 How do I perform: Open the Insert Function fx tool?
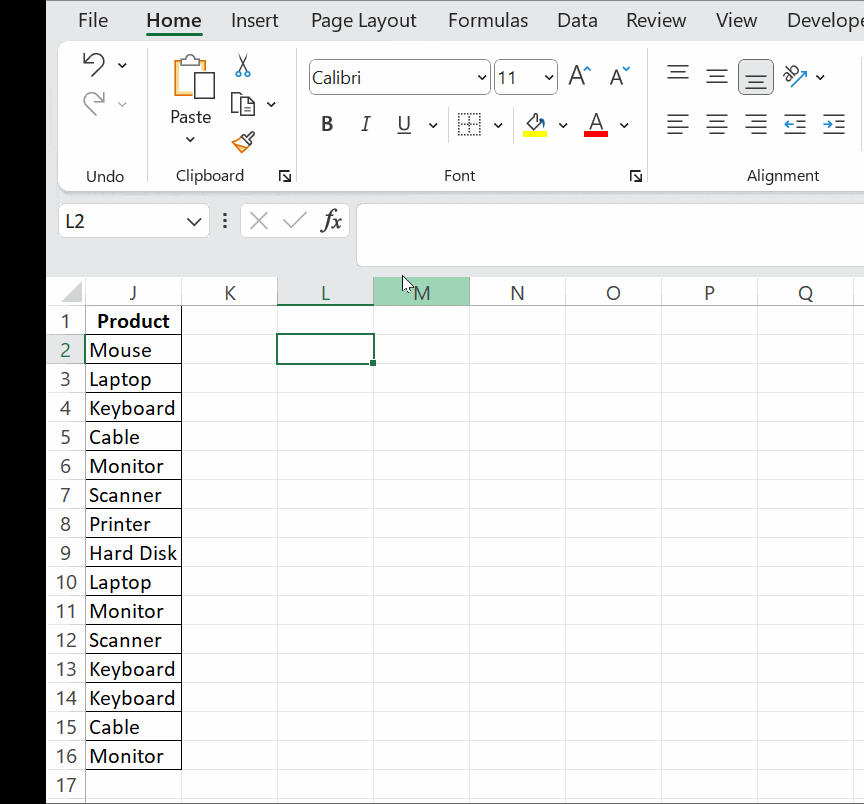point(332,221)
